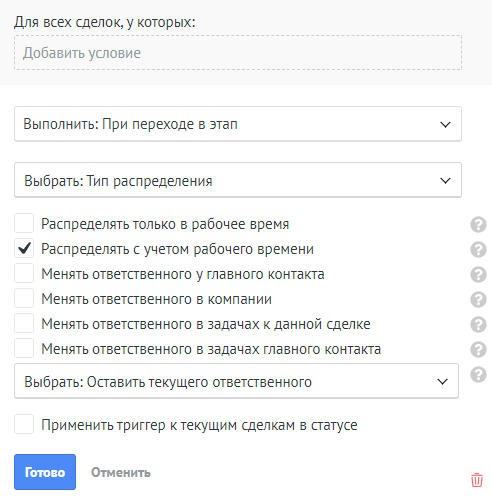The height and width of the screenshot is (496, 492).
Task: Click help icon for main contact responsible
Action: click(x=478, y=274)
